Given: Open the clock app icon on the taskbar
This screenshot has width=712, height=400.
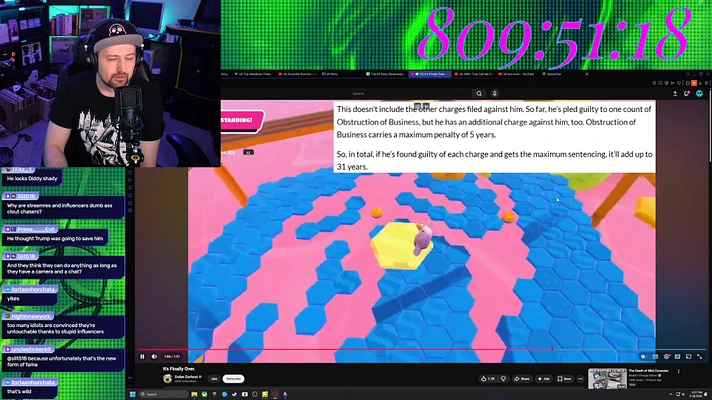Looking at the screenshot, I should tap(255, 394).
